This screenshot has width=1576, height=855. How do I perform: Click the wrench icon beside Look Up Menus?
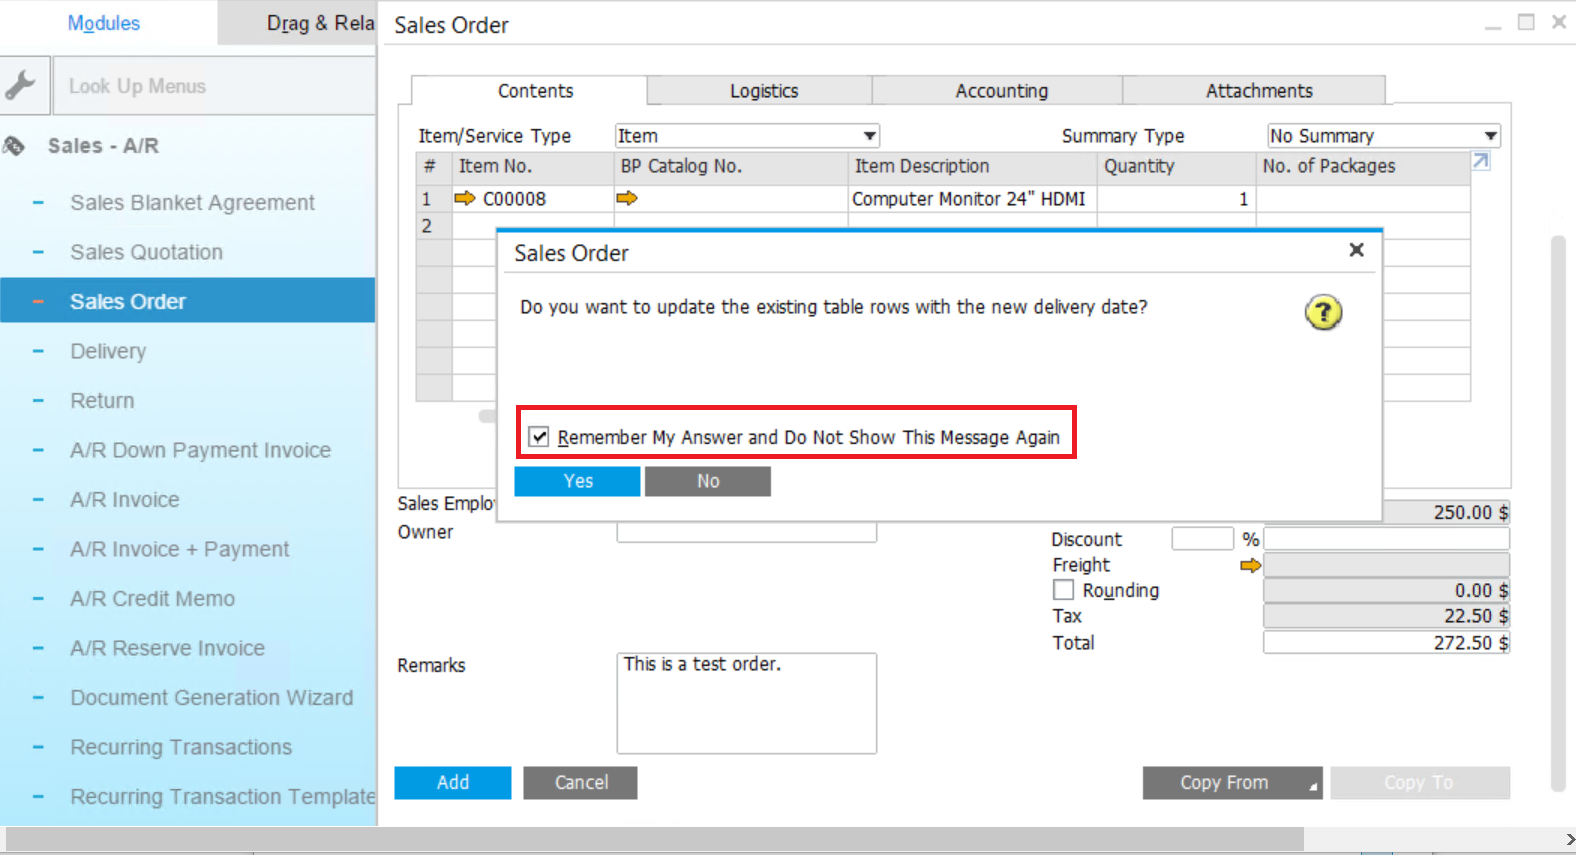point(21,86)
